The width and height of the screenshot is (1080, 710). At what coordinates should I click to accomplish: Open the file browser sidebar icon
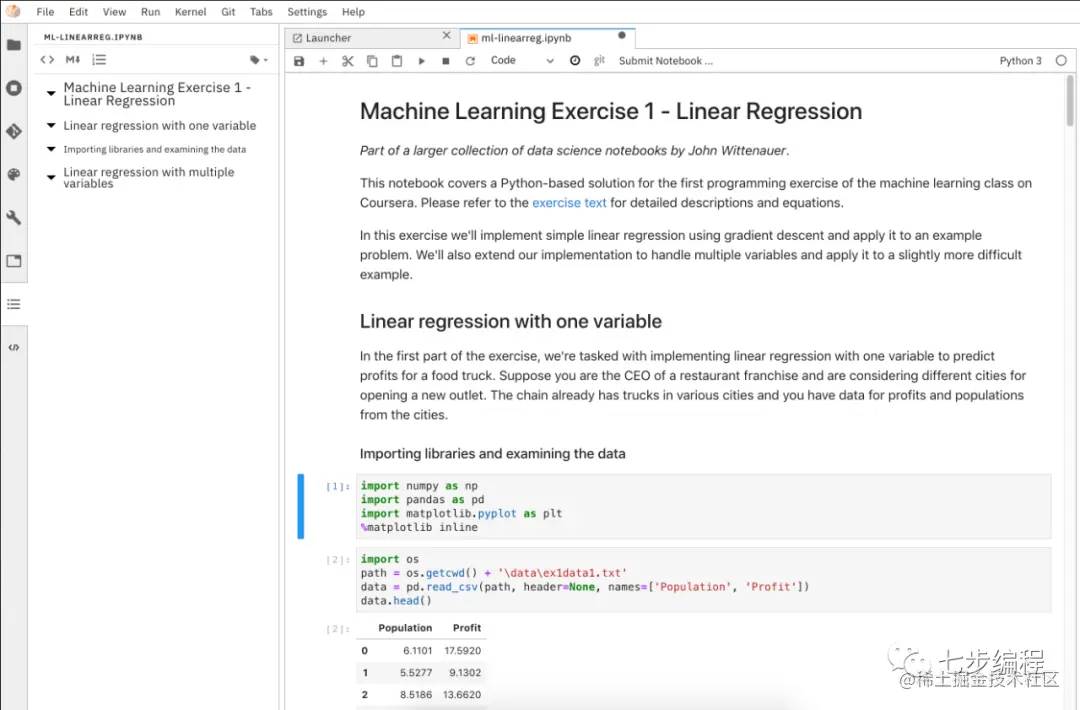[14, 45]
